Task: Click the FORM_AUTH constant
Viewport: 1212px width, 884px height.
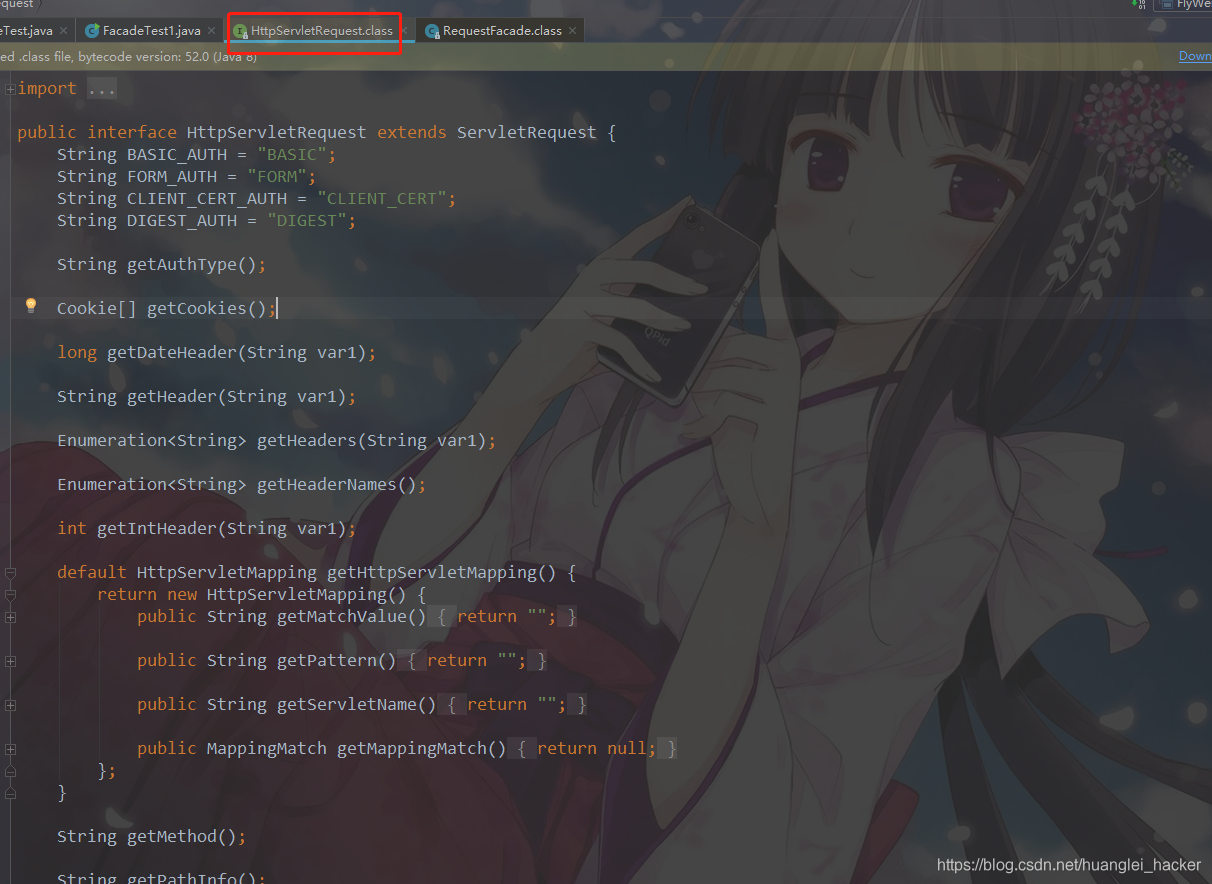Action: pyautogui.click(x=172, y=176)
